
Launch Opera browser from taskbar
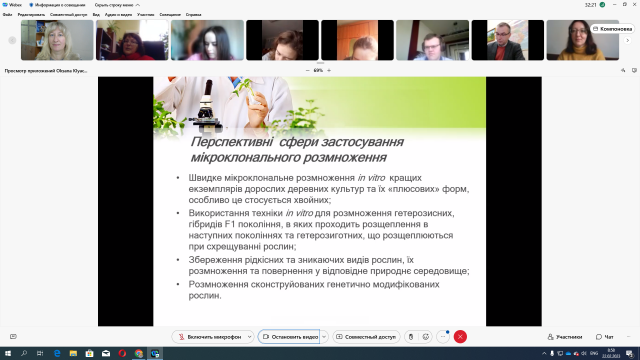(x=122, y=353)
